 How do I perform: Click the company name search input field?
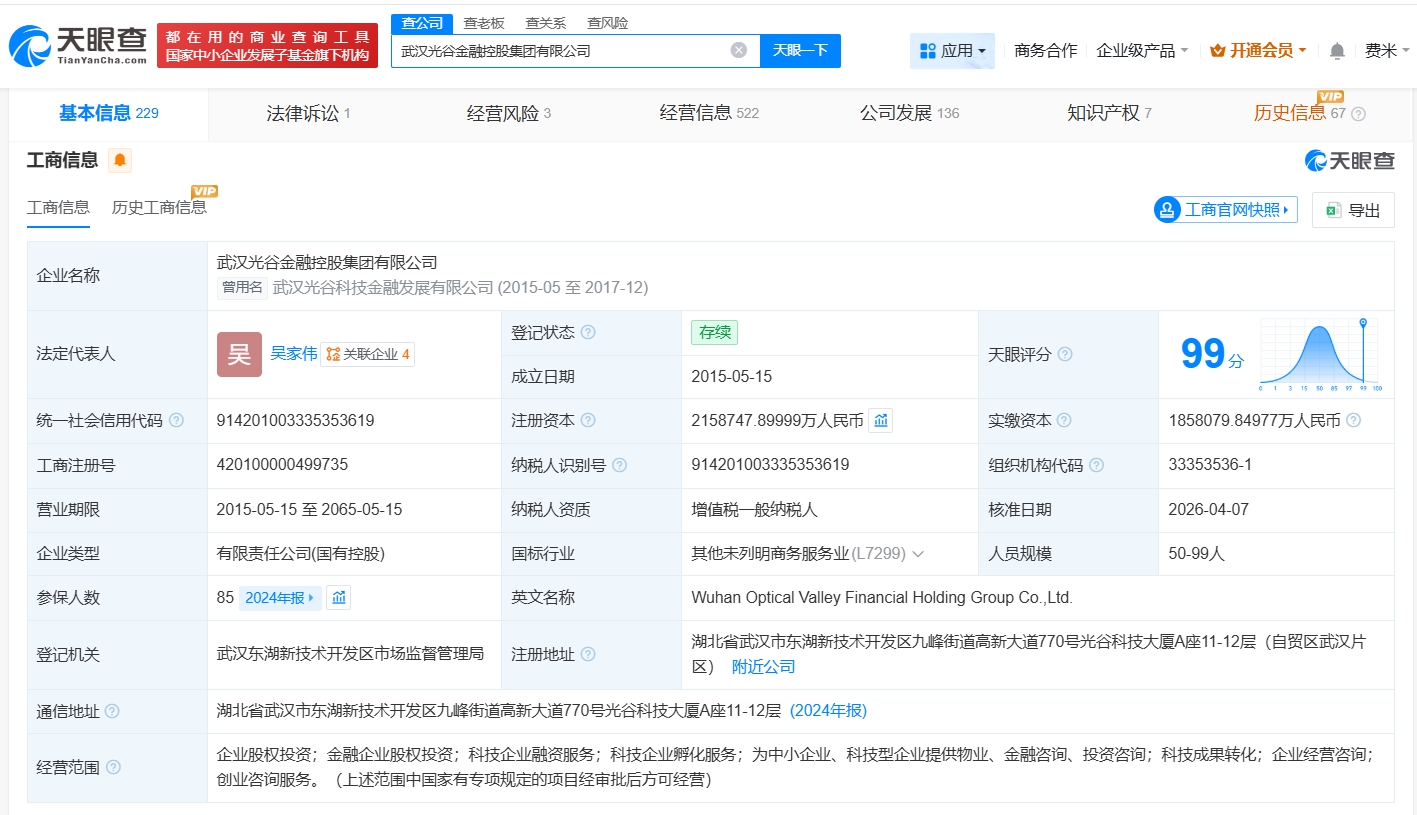click(x=560, y=50)
